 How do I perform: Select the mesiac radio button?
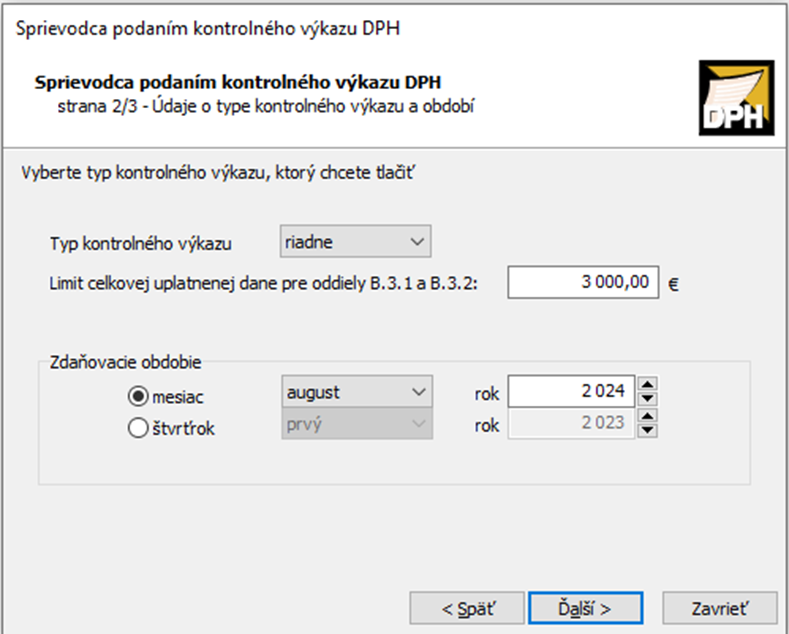point(139,395)
